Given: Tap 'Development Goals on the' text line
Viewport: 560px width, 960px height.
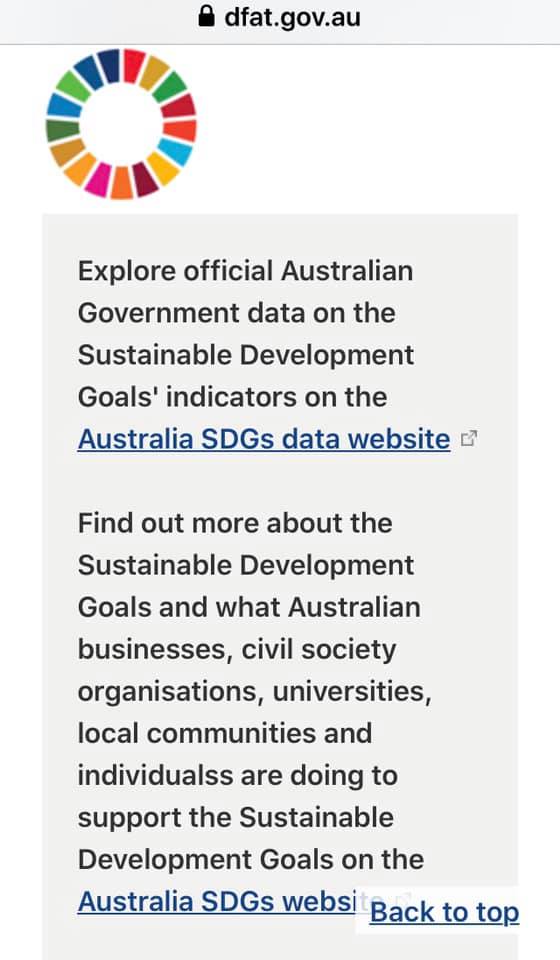Looking at the screenshot, I should 251,860.
